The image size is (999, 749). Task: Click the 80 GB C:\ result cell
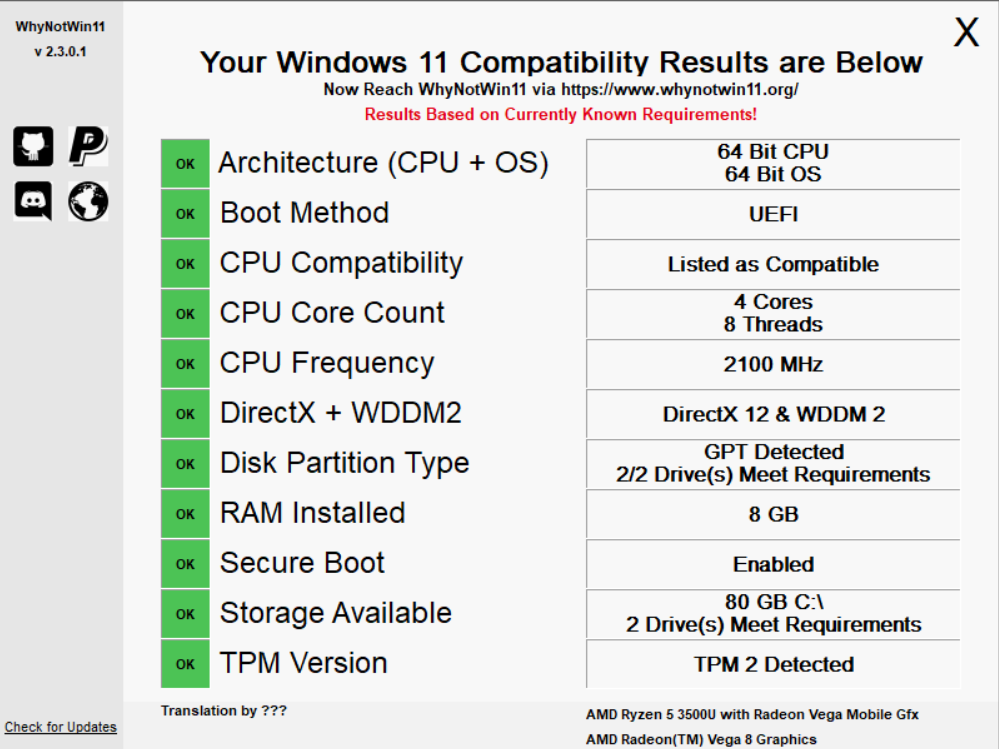[x=773, y=614]
